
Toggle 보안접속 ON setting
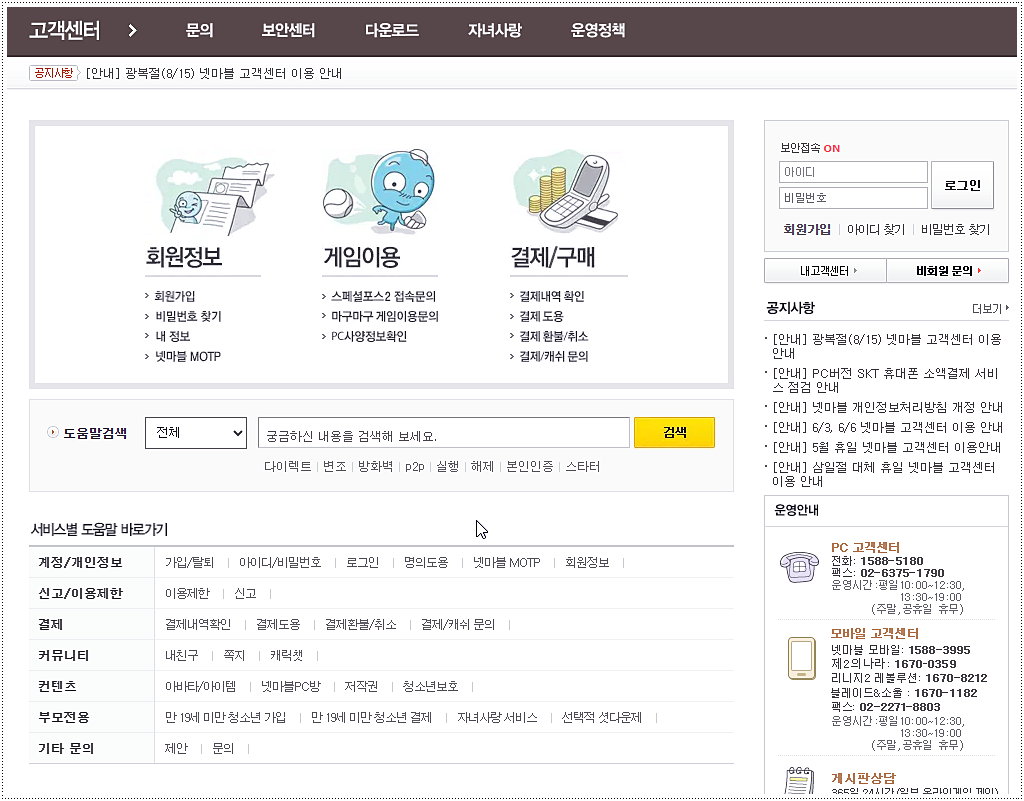click(x=810, y=148)
